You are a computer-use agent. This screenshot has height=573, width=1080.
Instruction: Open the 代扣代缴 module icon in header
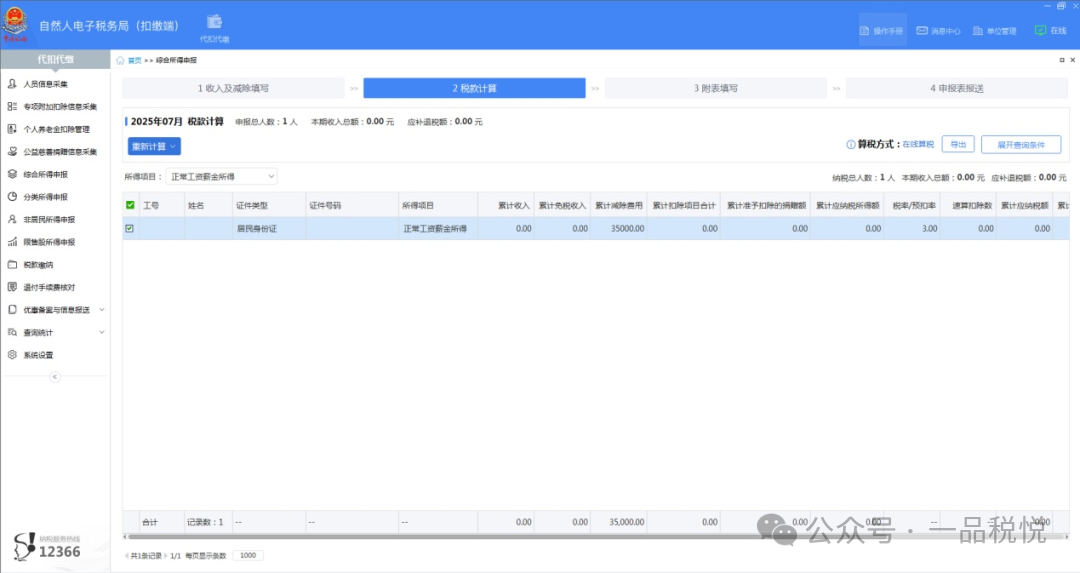point(214,23)
